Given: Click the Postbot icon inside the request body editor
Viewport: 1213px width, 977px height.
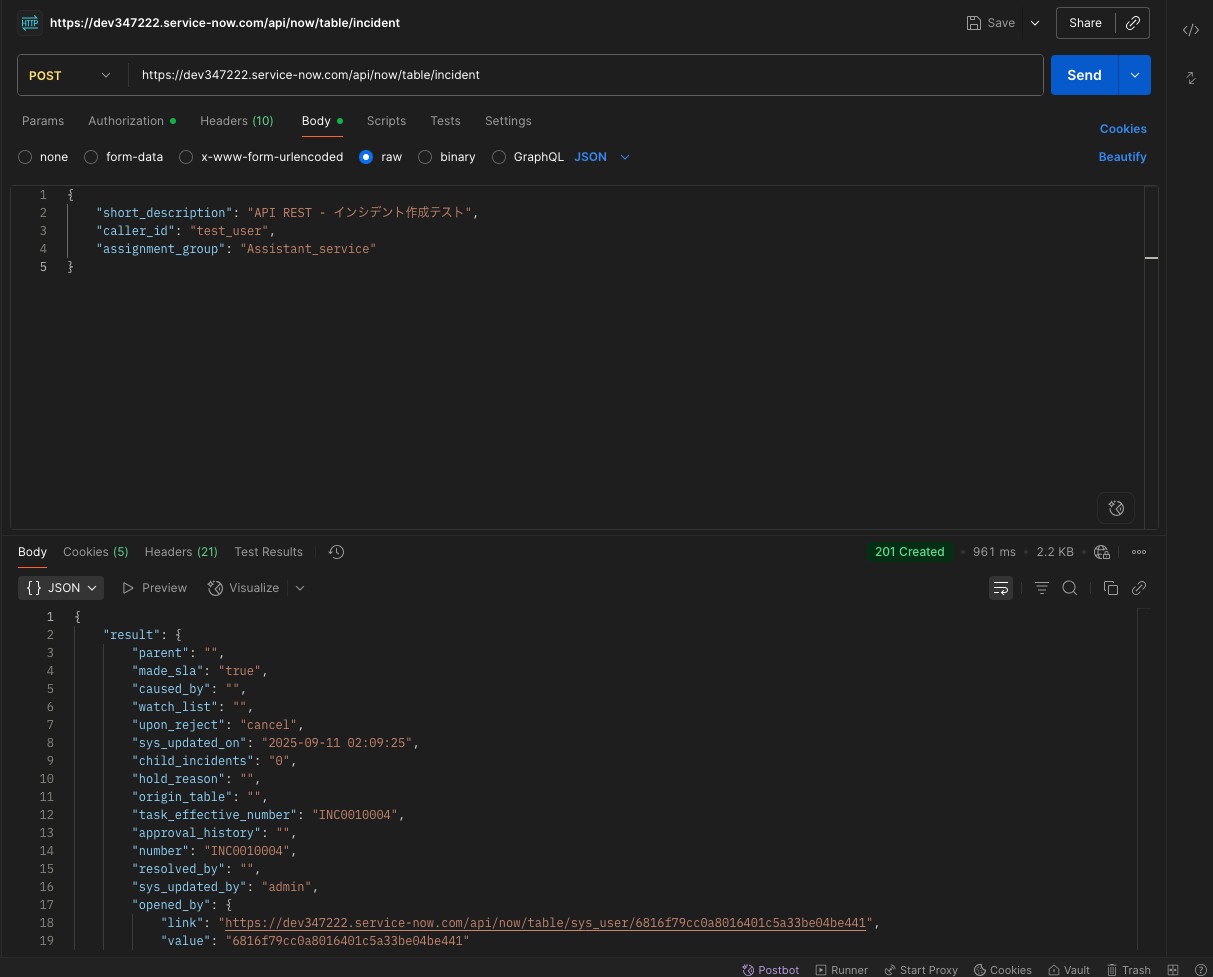Looking at the screenshot, I should [1116, 507].
